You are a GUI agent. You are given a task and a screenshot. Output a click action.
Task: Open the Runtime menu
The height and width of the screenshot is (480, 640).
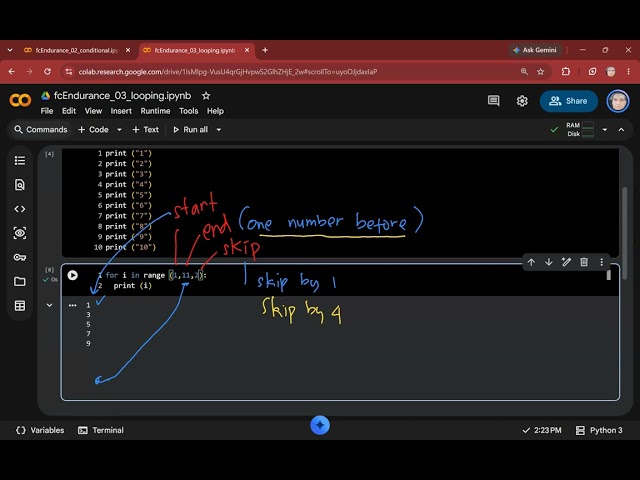coord(155,111)
